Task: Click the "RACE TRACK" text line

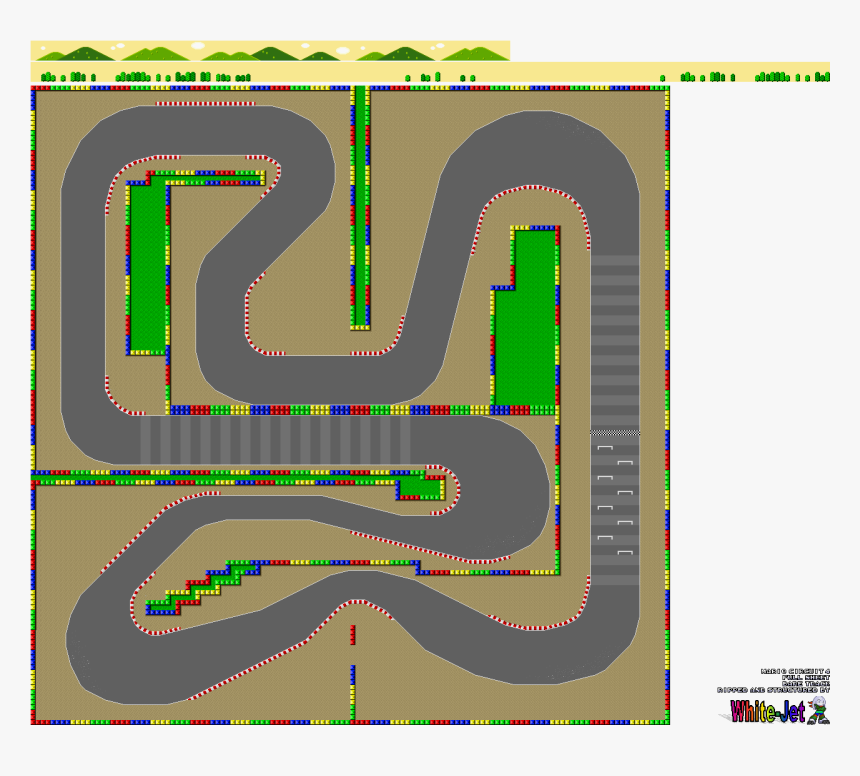Action: tap(806, 683)
